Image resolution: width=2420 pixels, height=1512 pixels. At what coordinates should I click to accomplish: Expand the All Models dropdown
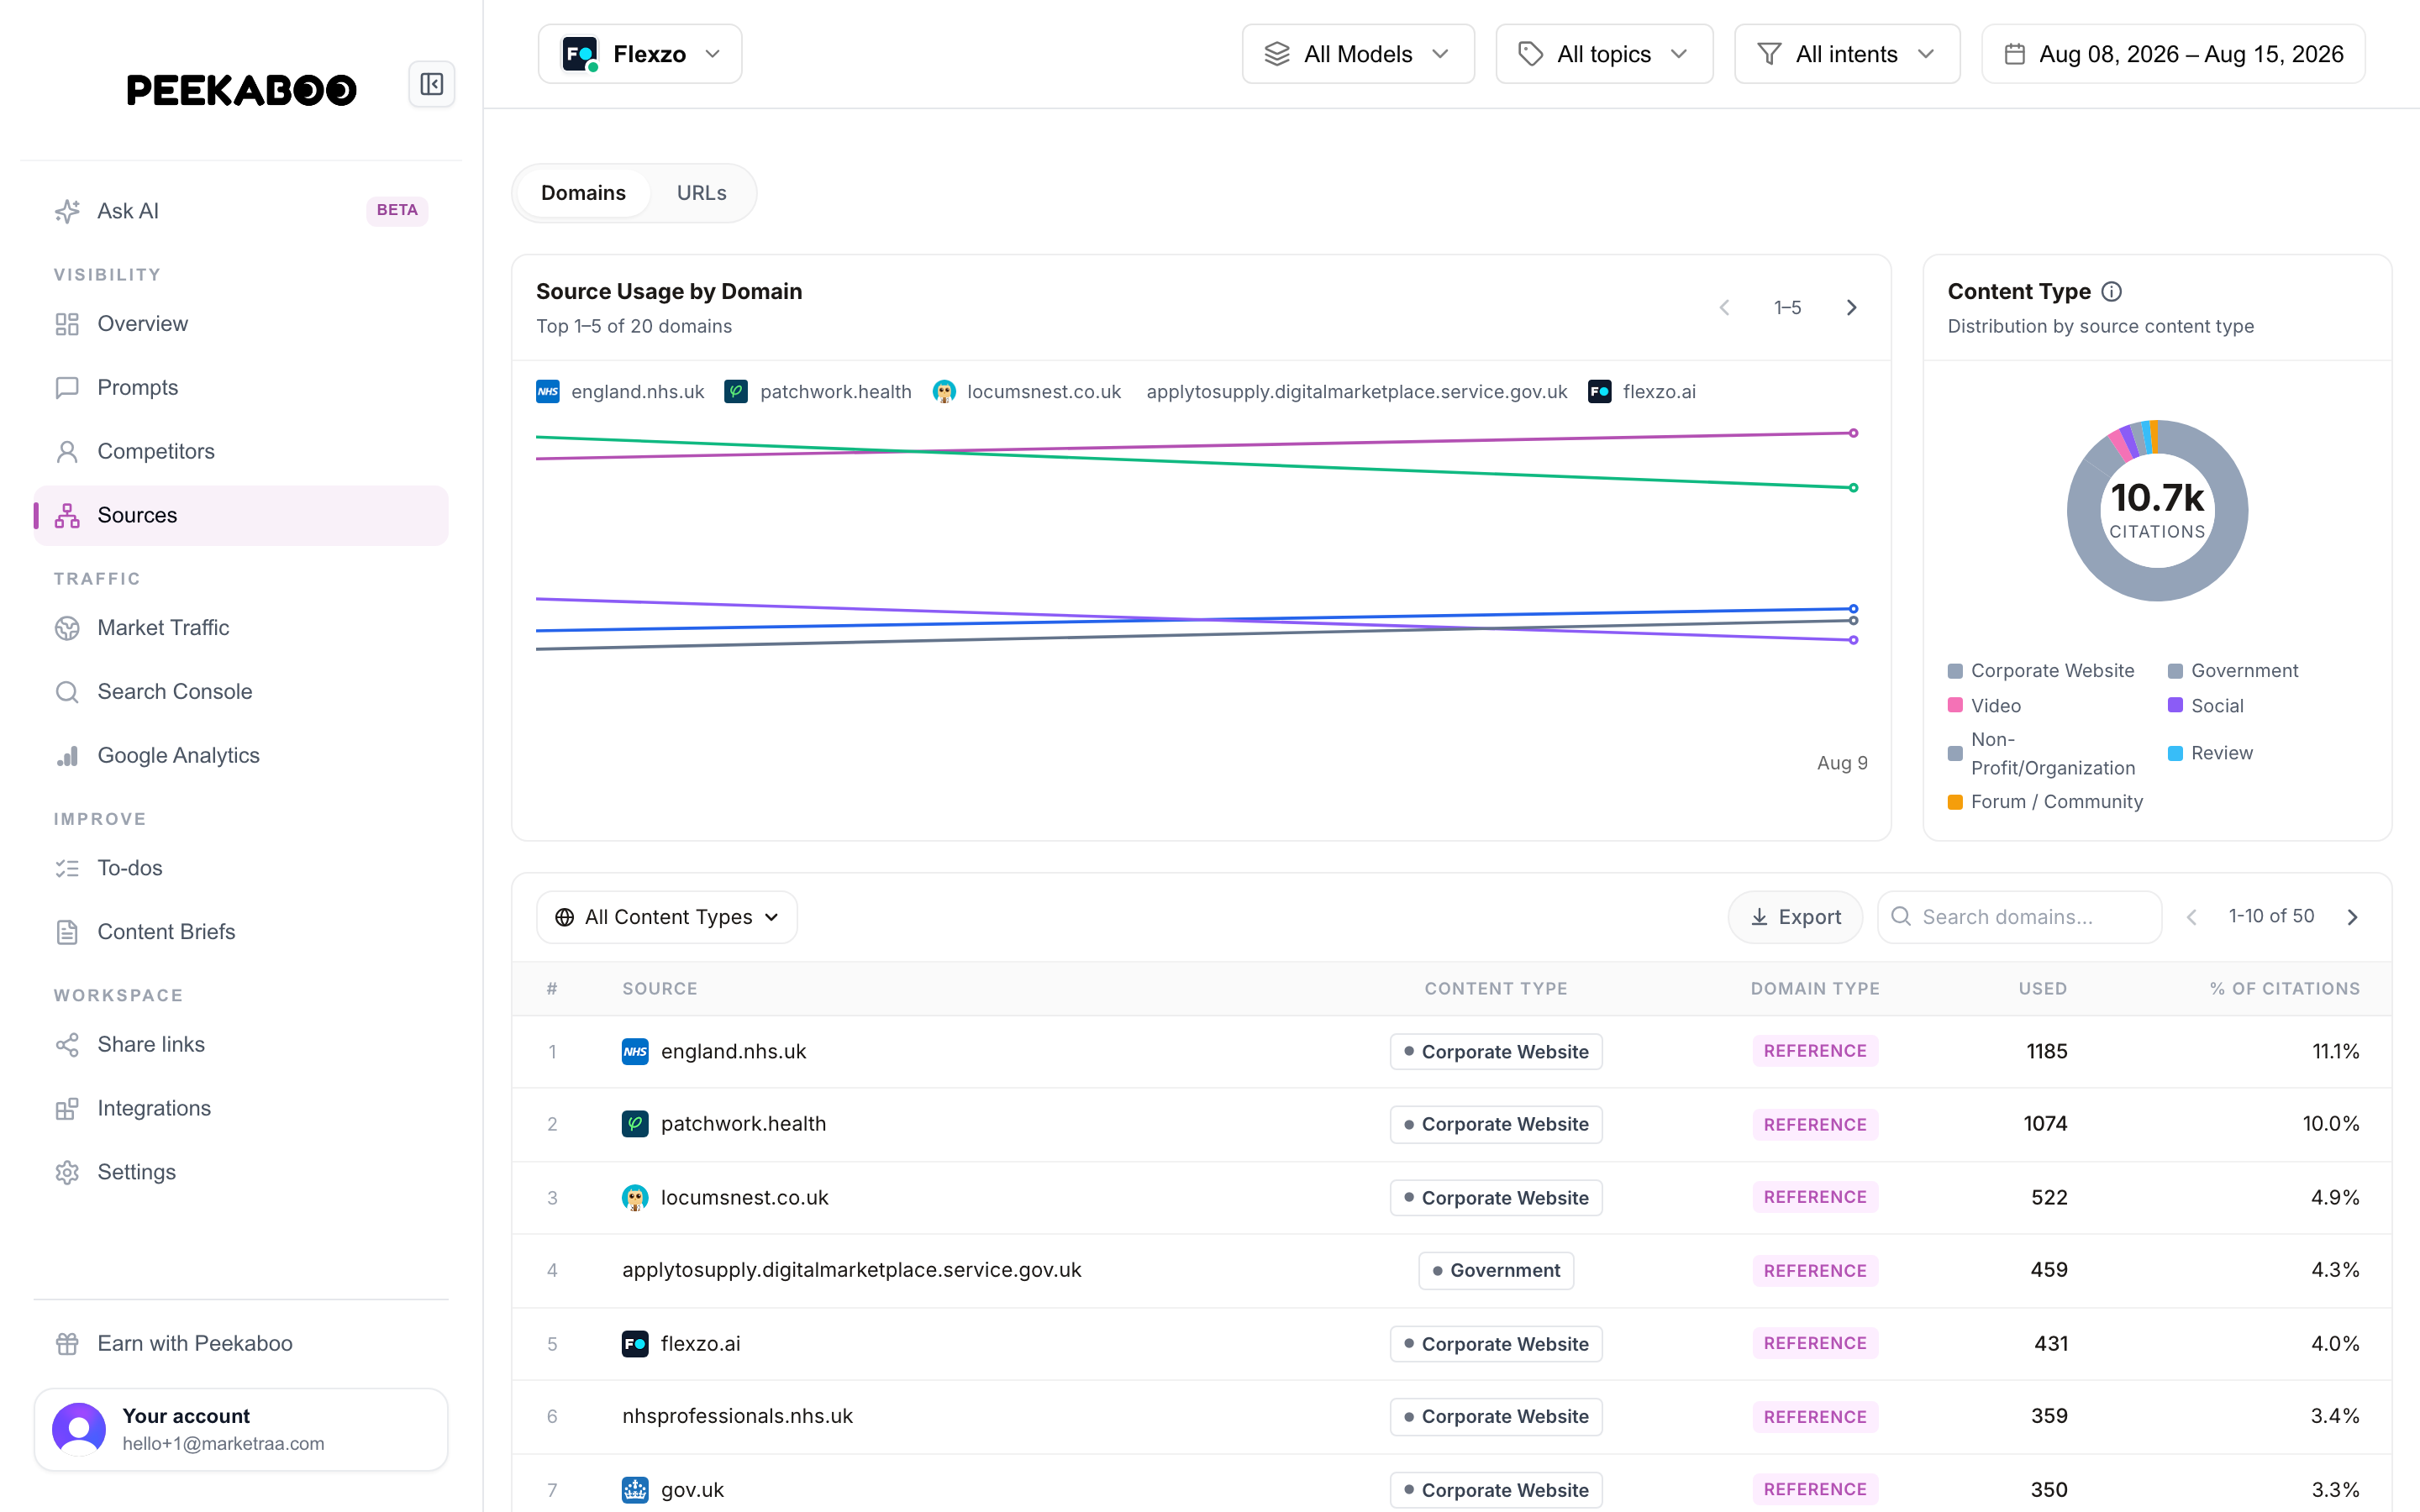[1358, 54]
